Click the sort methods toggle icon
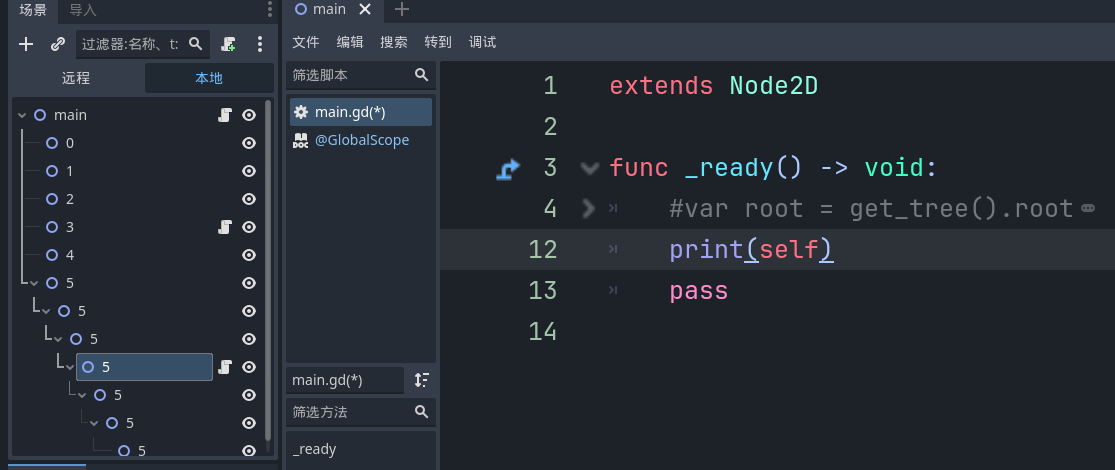 (421, 380)
